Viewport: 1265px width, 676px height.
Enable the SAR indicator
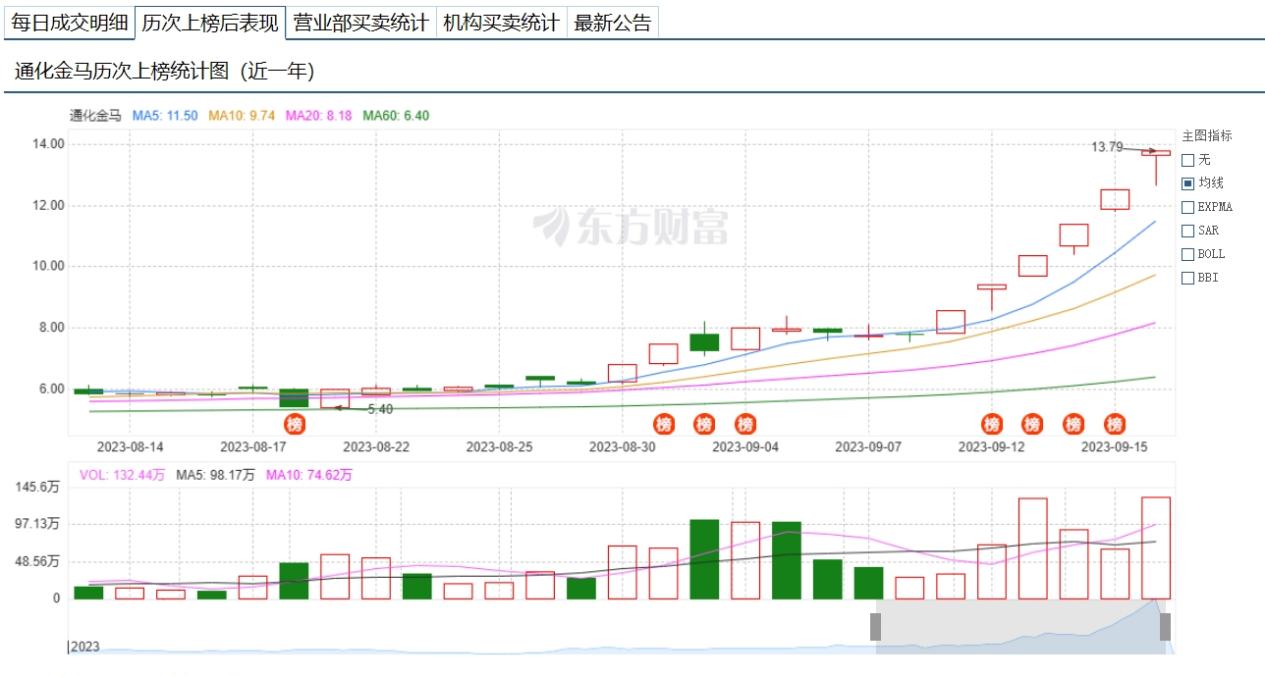click(1188, 230)
